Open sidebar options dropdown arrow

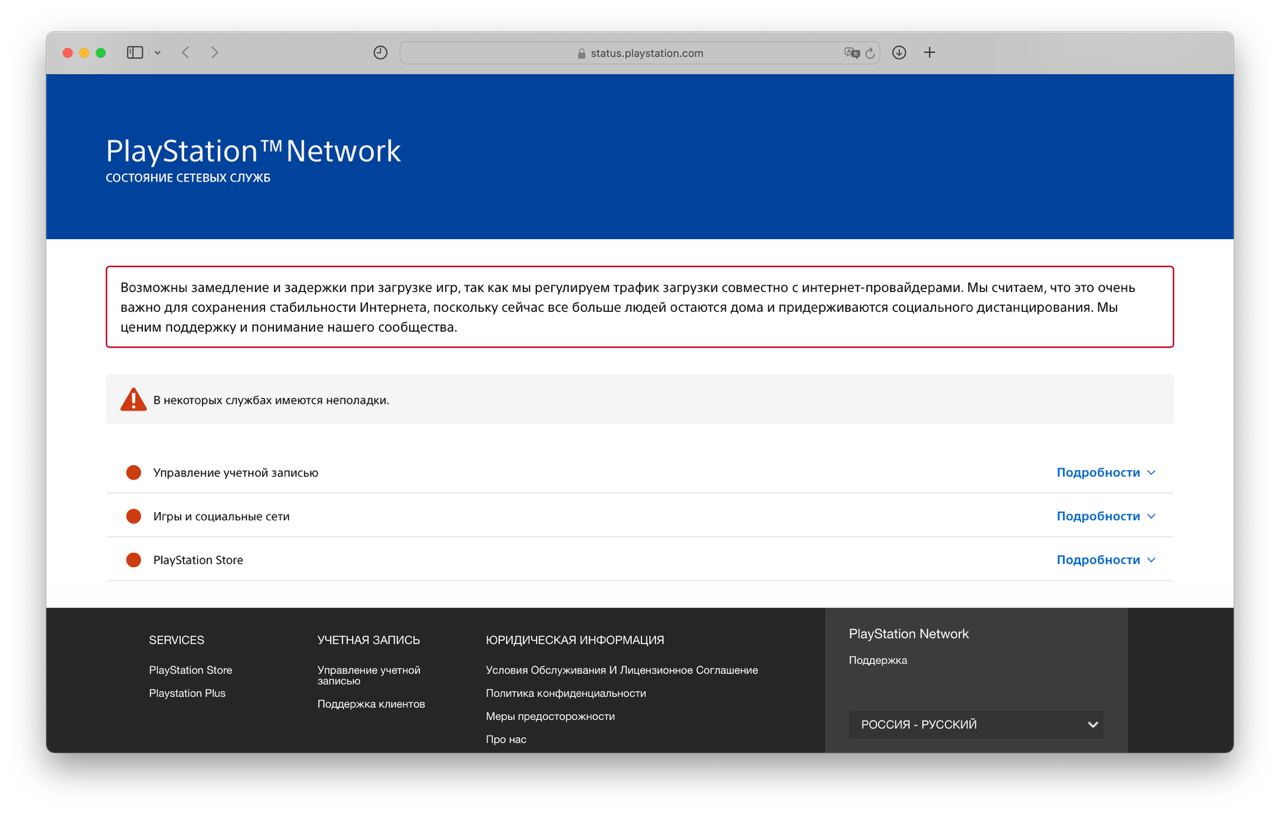click(157, 53)
